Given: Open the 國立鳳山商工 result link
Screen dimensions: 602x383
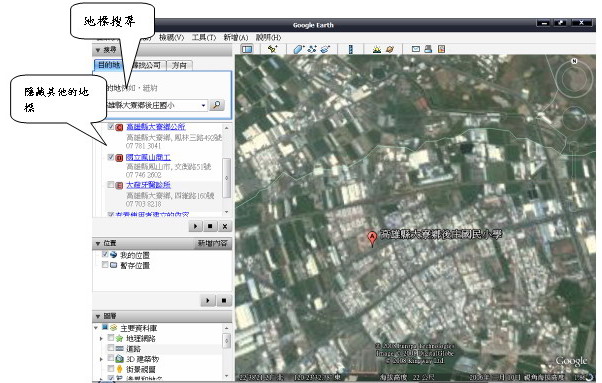Looking at the screenshot, I should point(148,157).
